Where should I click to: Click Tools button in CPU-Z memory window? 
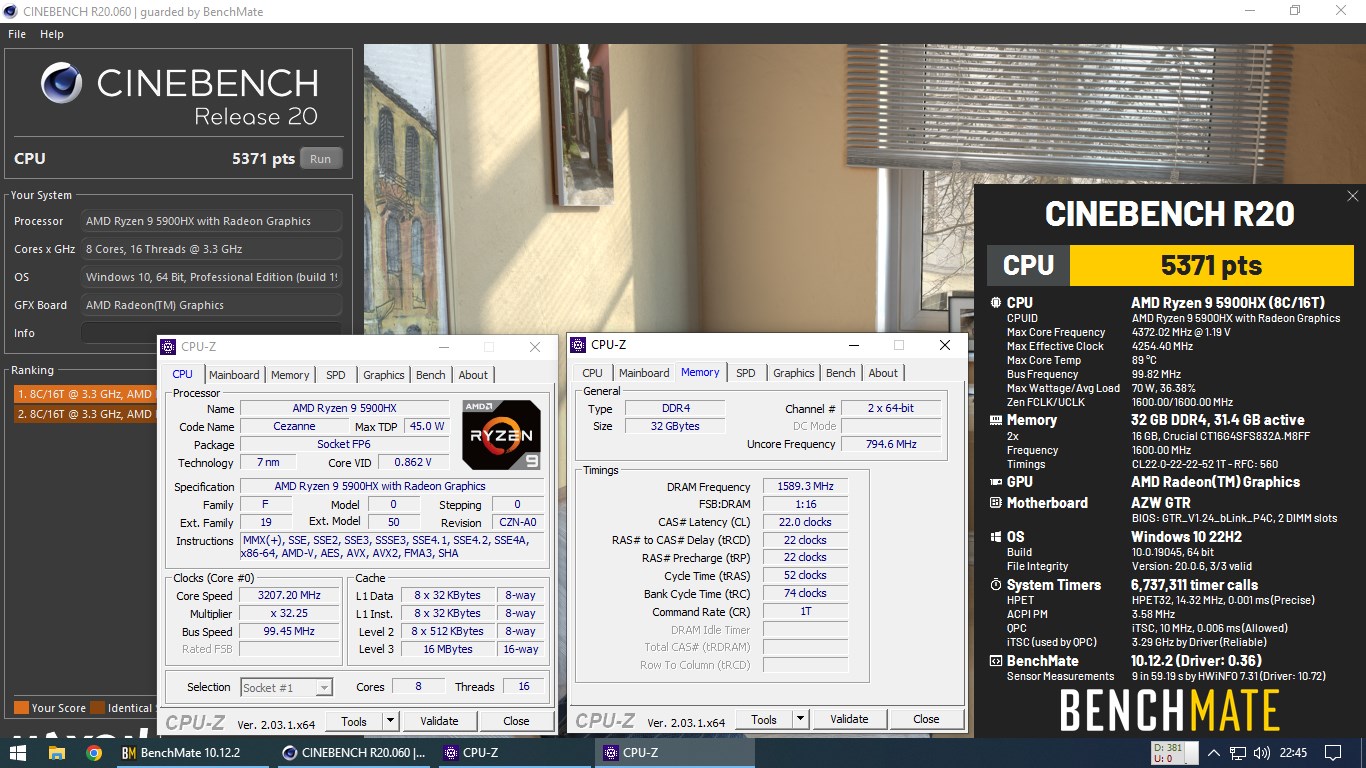click(x=764, y=719)
